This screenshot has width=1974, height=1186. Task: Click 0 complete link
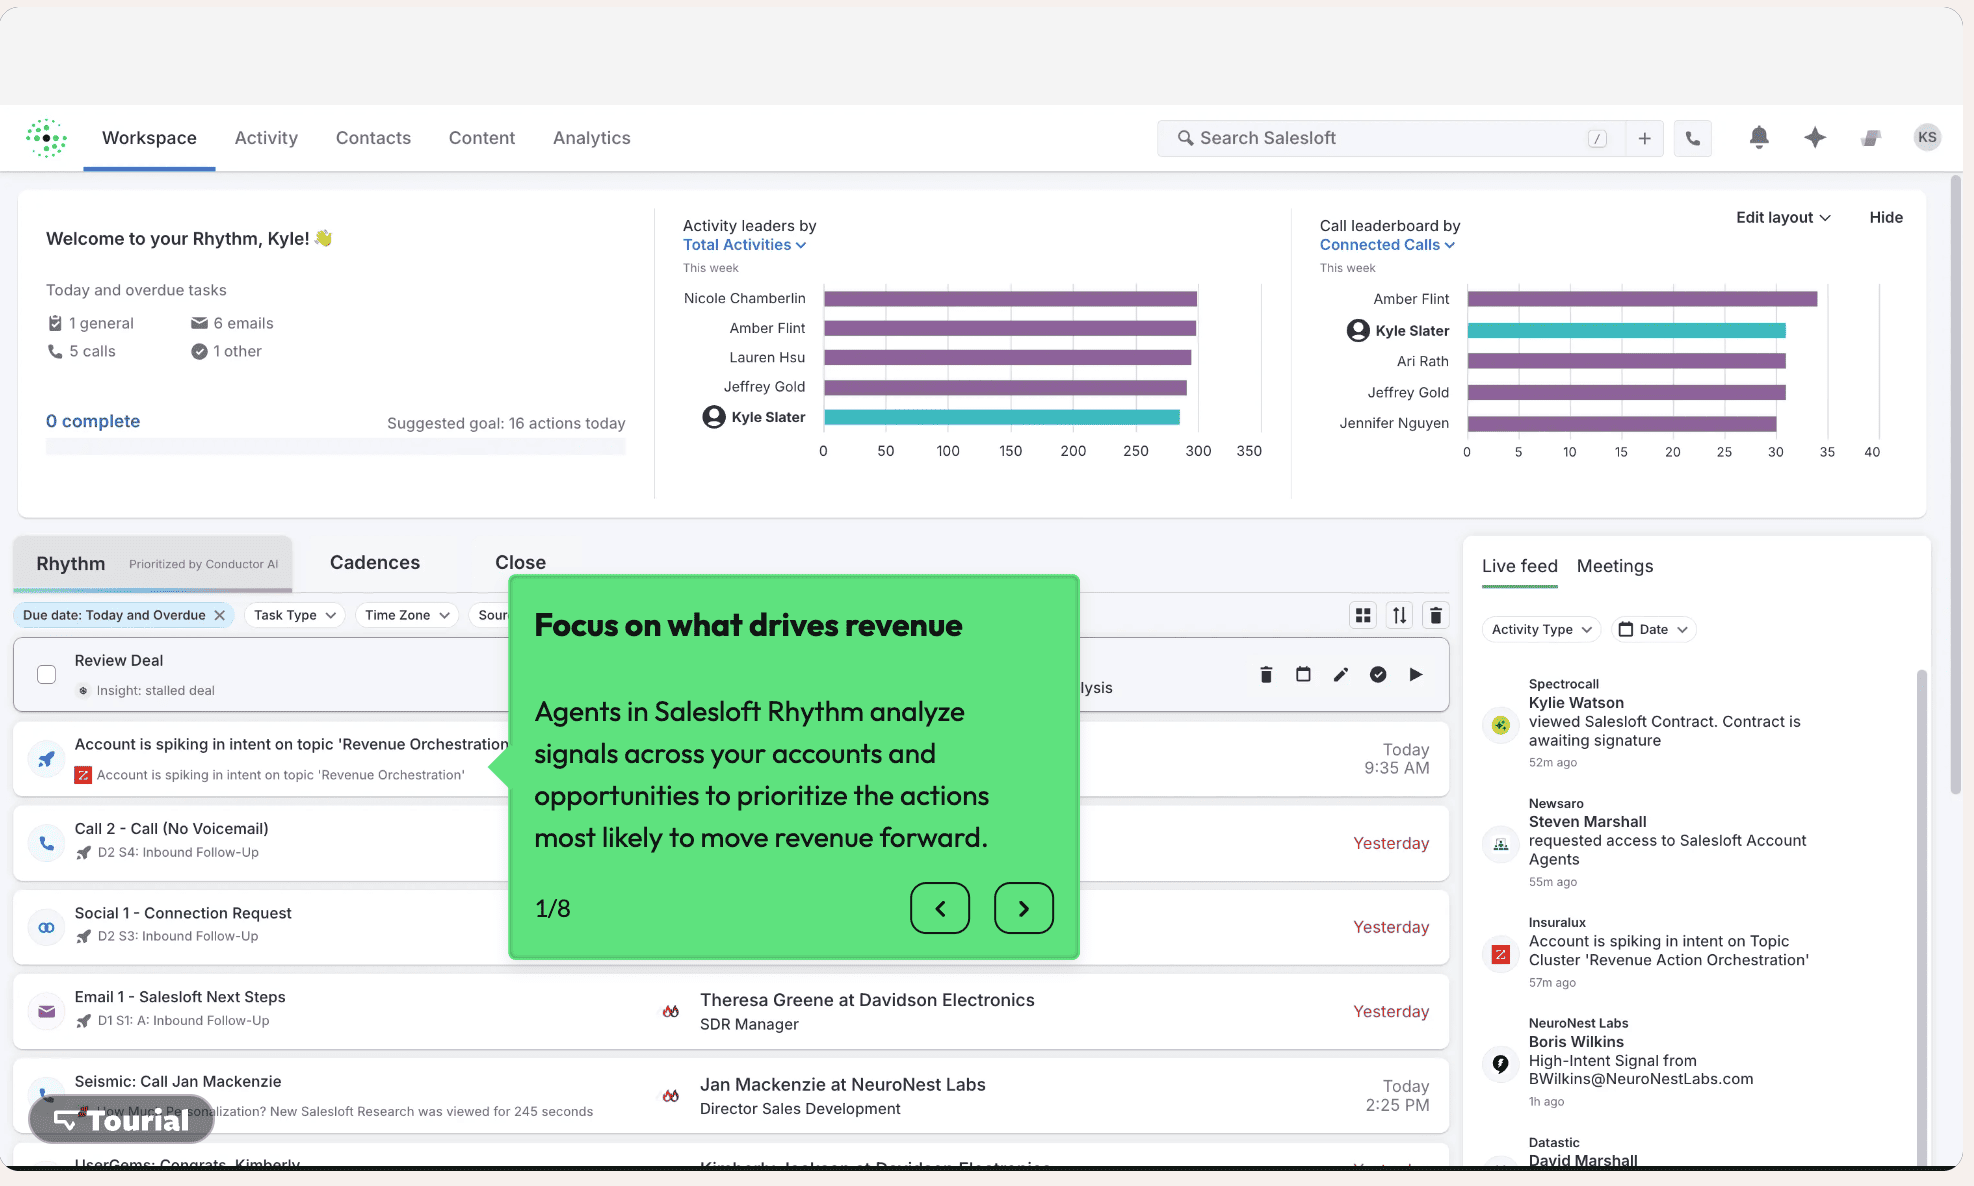(93, 421)
